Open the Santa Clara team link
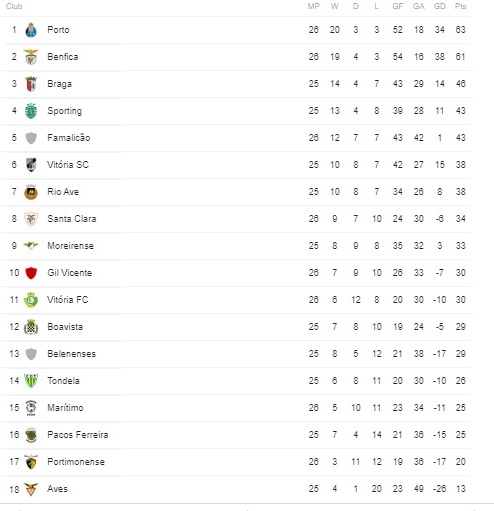This screenshot has width=494, height=511. coord(72,219)
